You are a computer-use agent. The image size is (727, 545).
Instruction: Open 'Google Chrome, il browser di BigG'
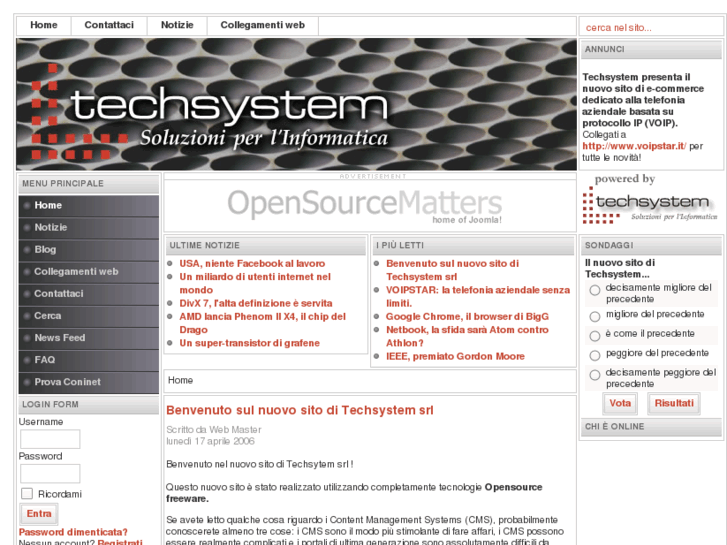(x=467, y=317)
